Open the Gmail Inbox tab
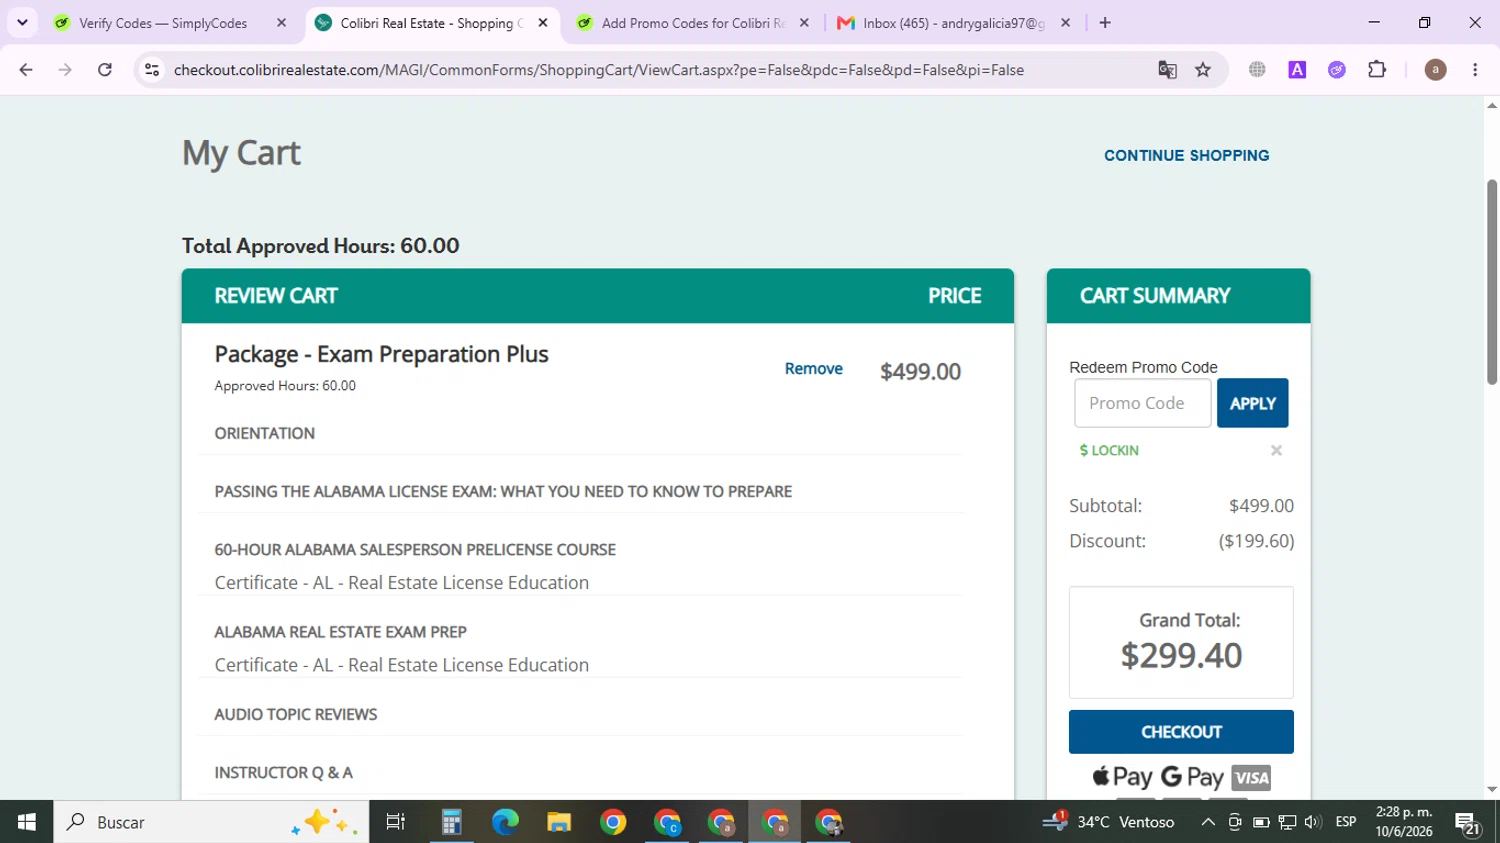The width and height of the screenshot is (1500, 843). [954, 23]
